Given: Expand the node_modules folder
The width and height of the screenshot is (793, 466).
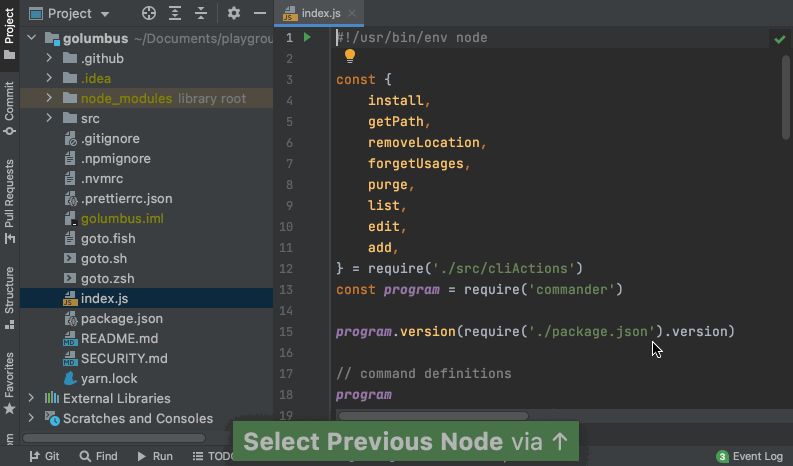Looking at the screenshot, I should [50, 99].
